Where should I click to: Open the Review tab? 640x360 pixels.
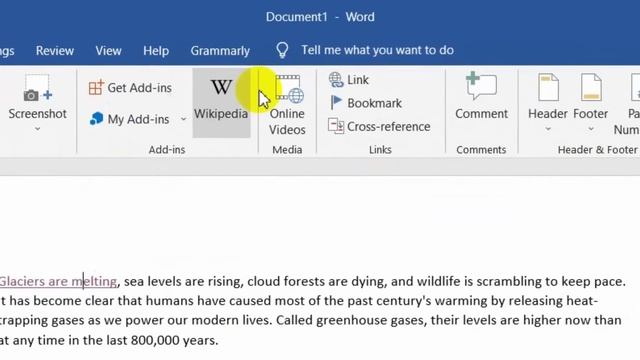[55, 51]
